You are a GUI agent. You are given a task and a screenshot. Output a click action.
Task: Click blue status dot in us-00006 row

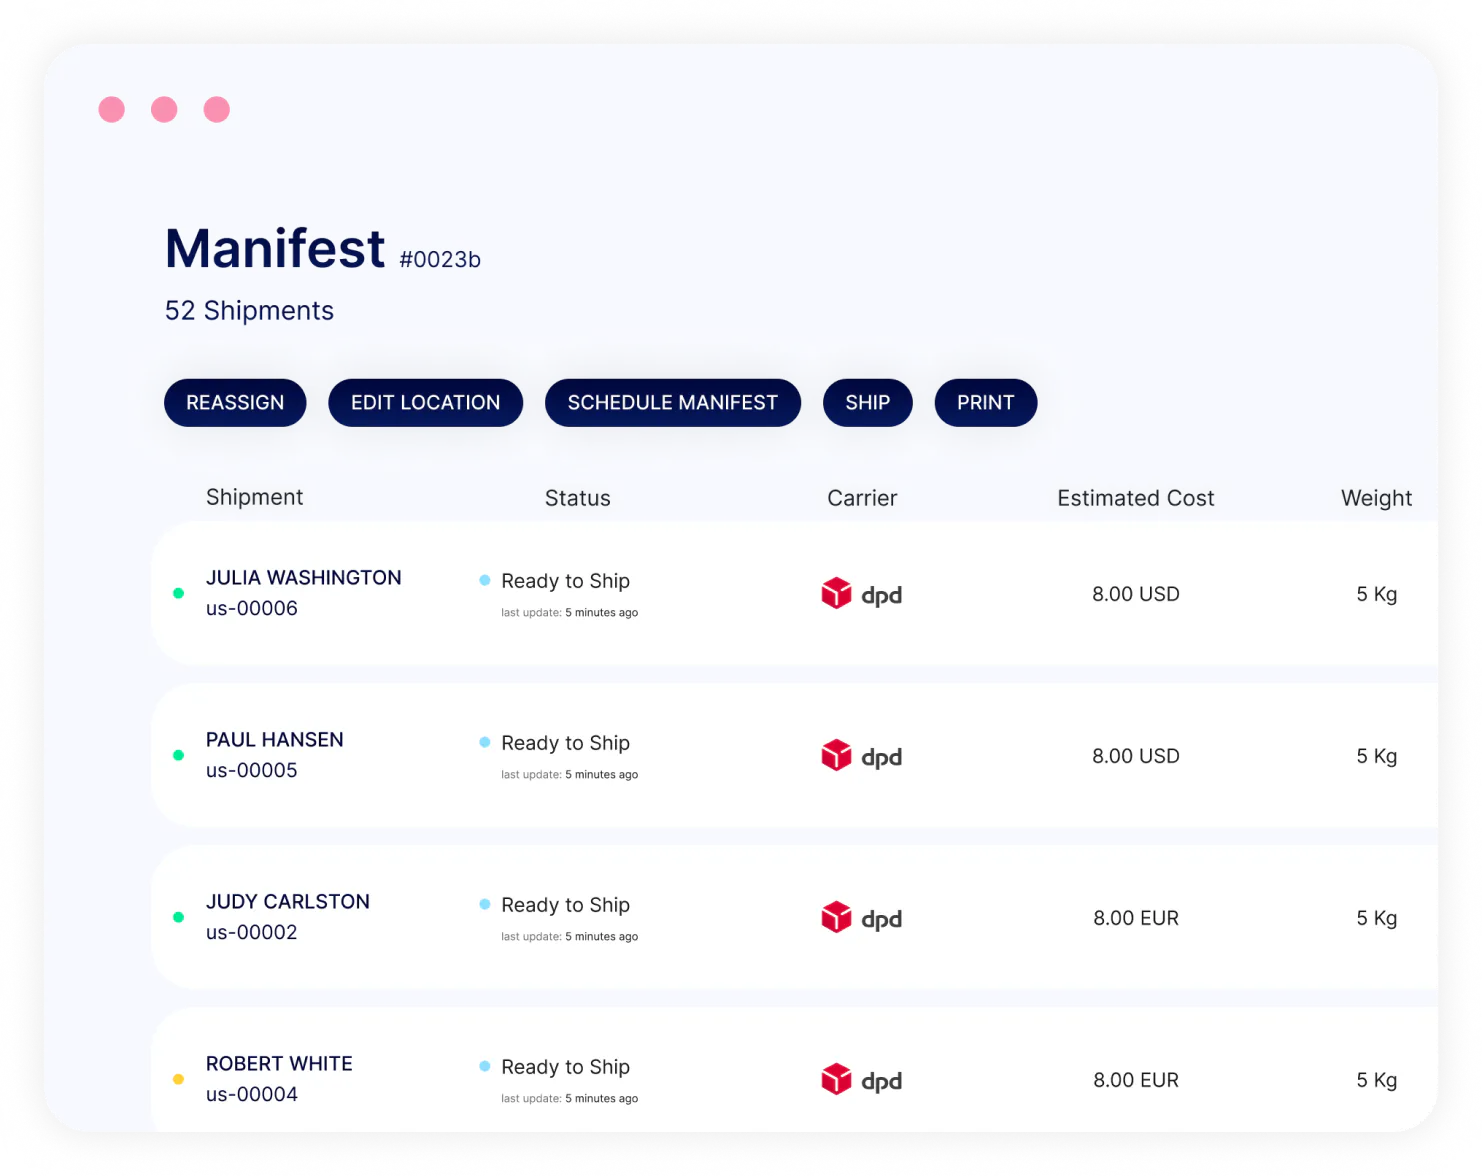coord(485,580)
